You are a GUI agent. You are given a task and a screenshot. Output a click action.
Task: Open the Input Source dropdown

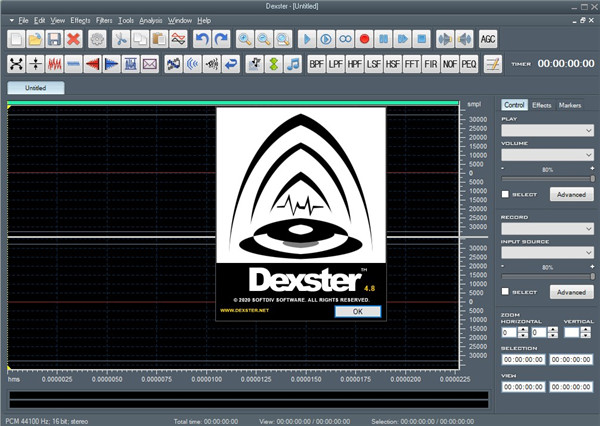coord(547,254)
